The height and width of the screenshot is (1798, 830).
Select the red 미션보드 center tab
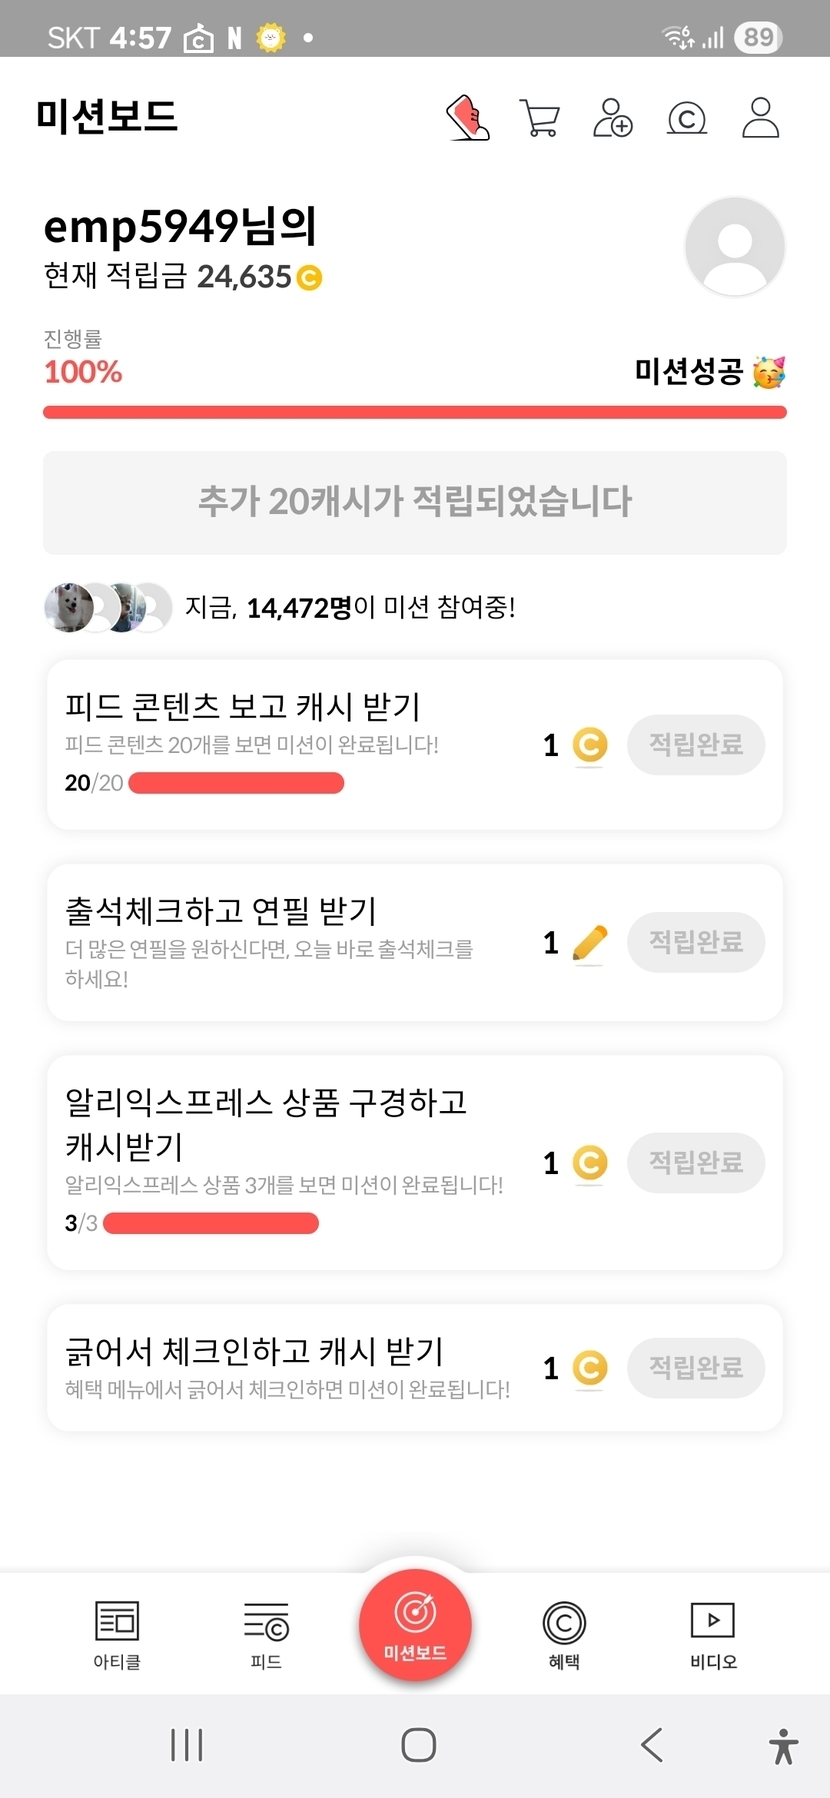pos(415,1626)
